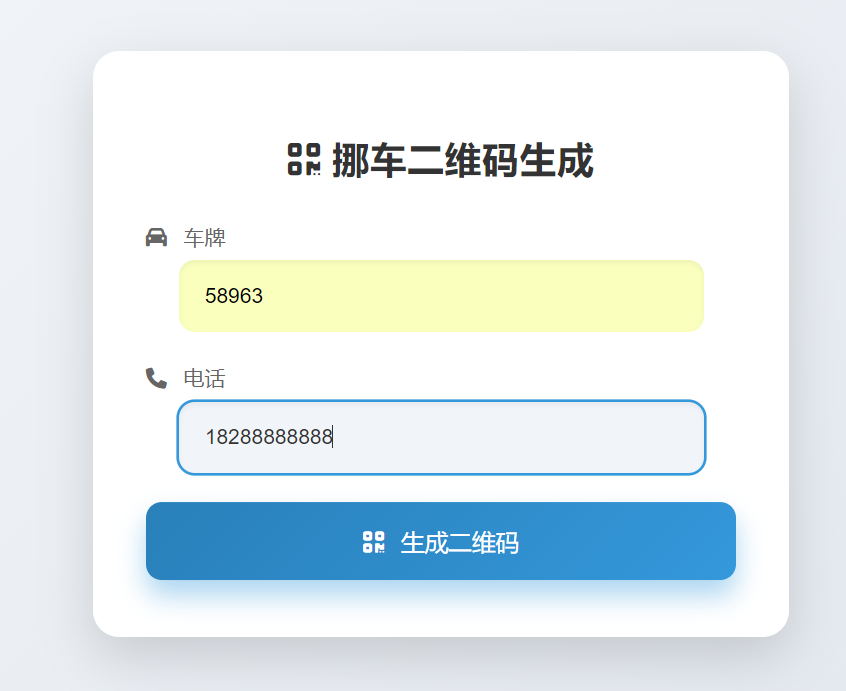Click the 电话 field label text
The width and height of the screenshot is (846, 691).
[204, 379]
